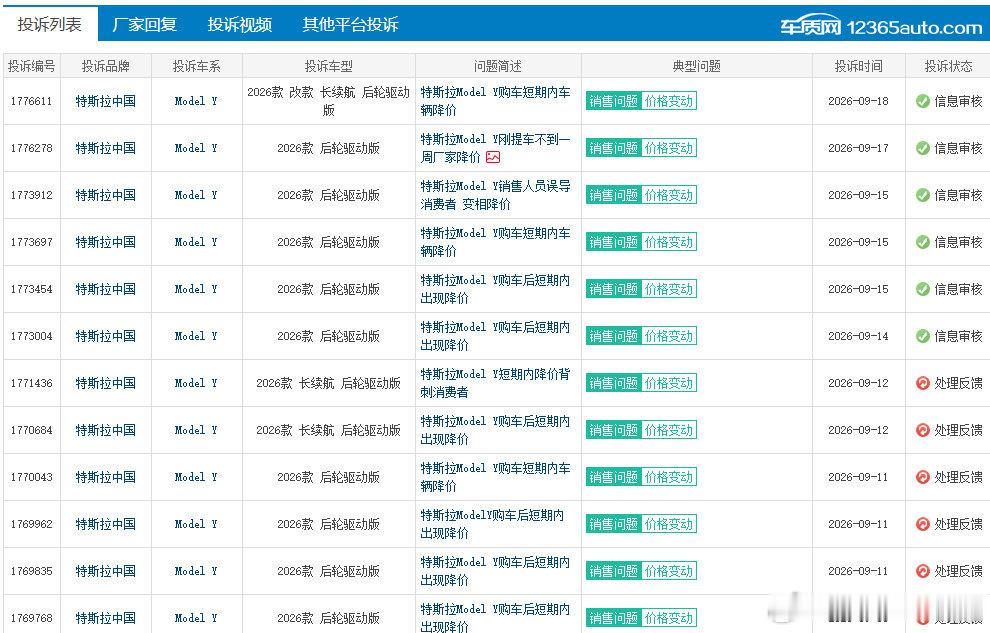
Task: Open the 其他平台投诉 tab
Action: (350, 25)
